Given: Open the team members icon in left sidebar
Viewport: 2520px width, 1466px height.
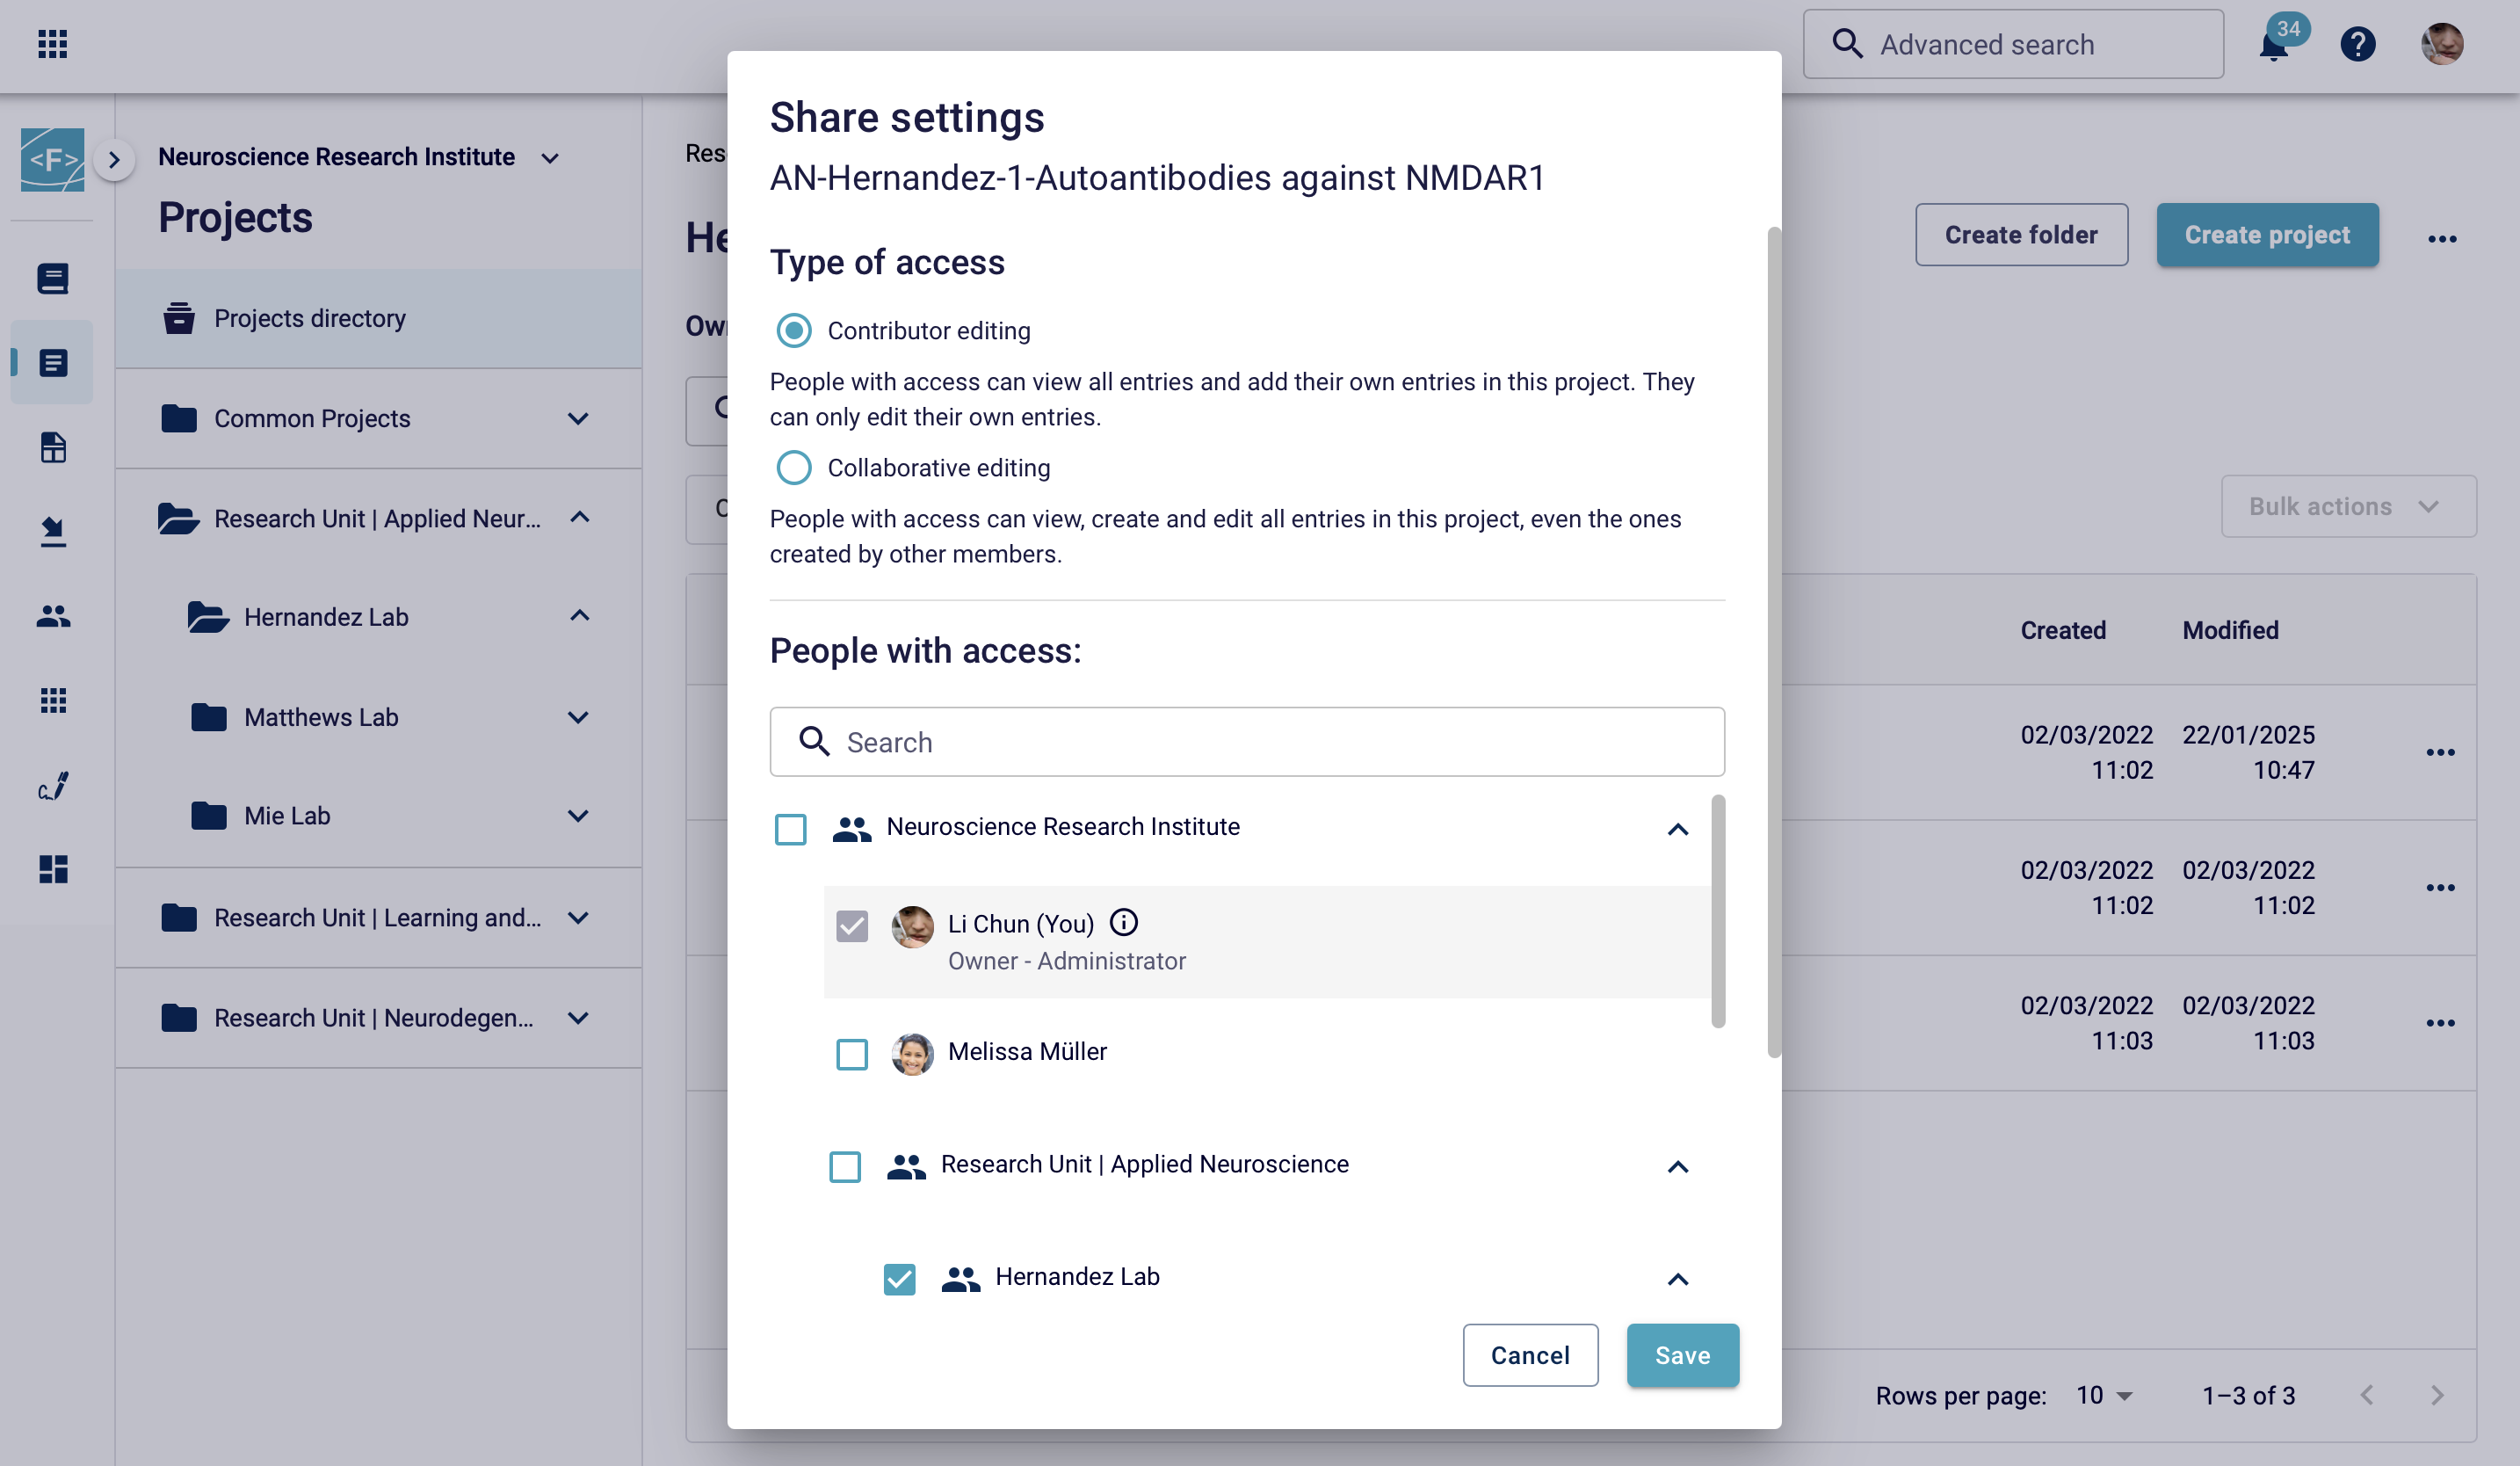Looking at the screenshot, I should click(x=53, y=616).
